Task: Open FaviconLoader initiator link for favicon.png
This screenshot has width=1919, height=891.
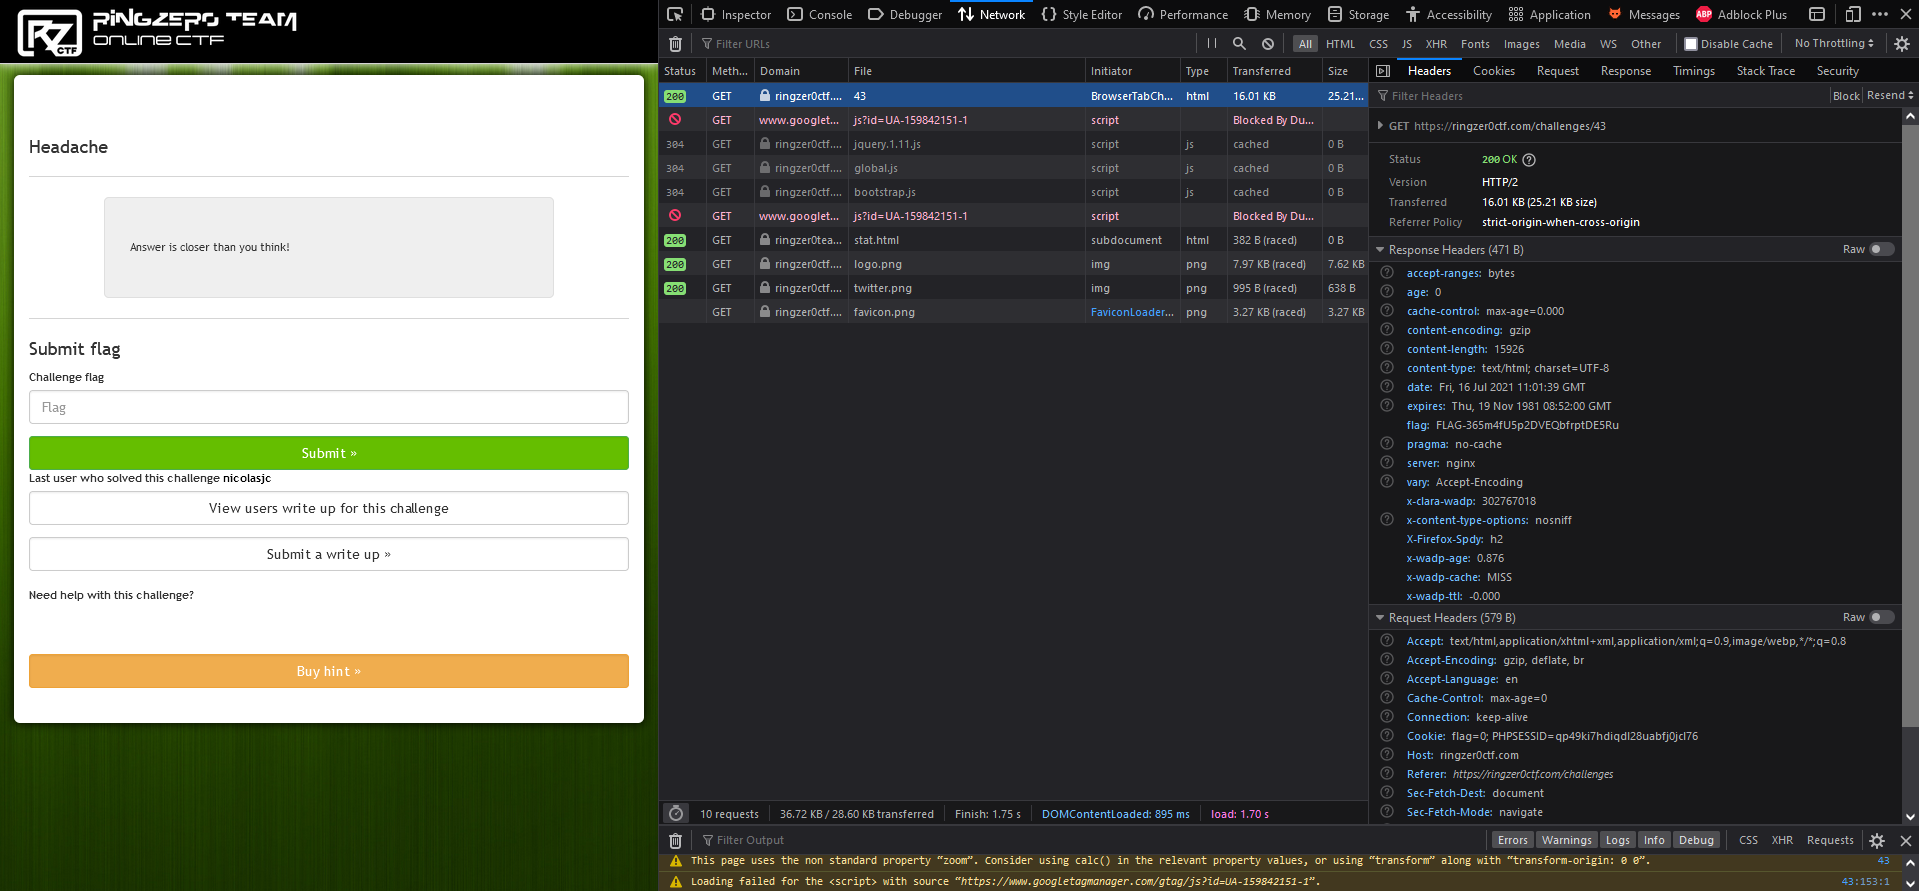Action: [x=1132, y=312]
